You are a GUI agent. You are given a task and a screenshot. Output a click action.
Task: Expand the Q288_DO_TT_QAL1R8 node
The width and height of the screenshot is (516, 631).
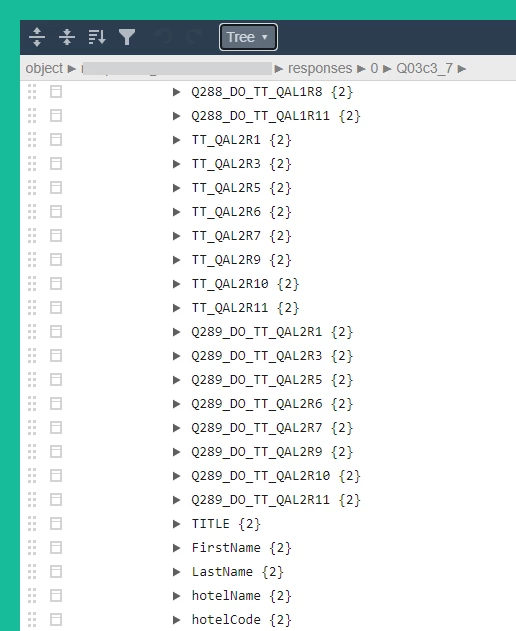pos(176,92)
